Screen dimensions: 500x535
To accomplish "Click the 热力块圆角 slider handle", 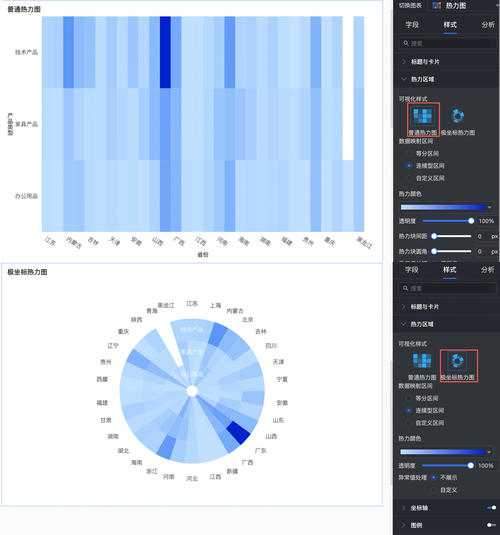I will tap(434, 251).
